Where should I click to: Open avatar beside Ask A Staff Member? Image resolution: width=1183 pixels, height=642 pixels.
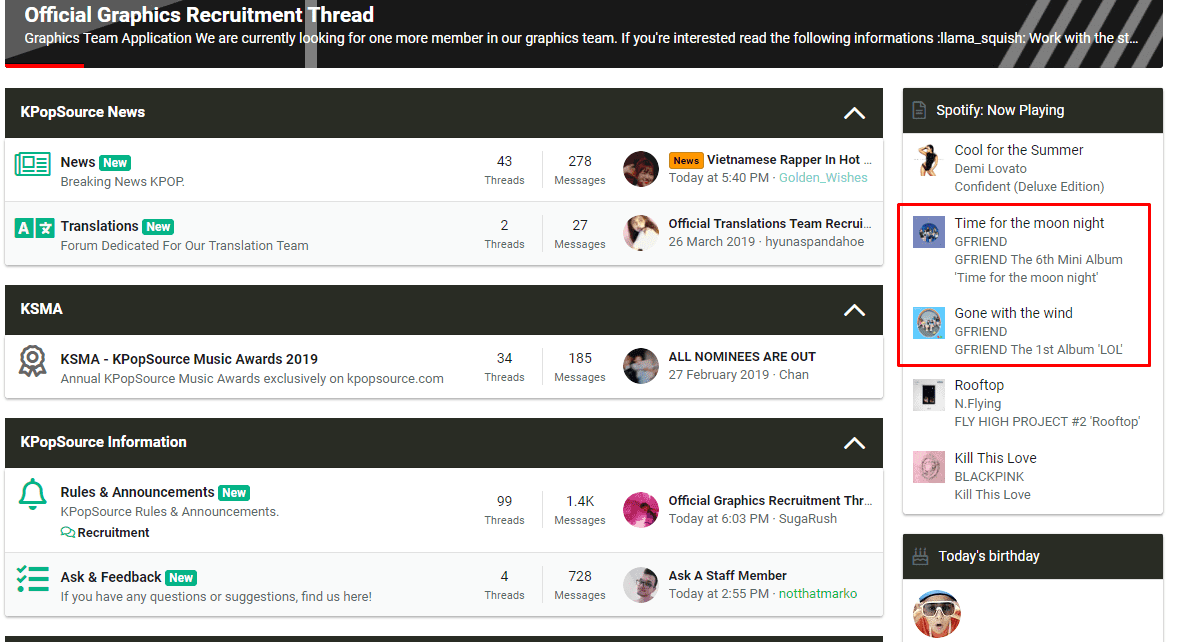point(641,585)
